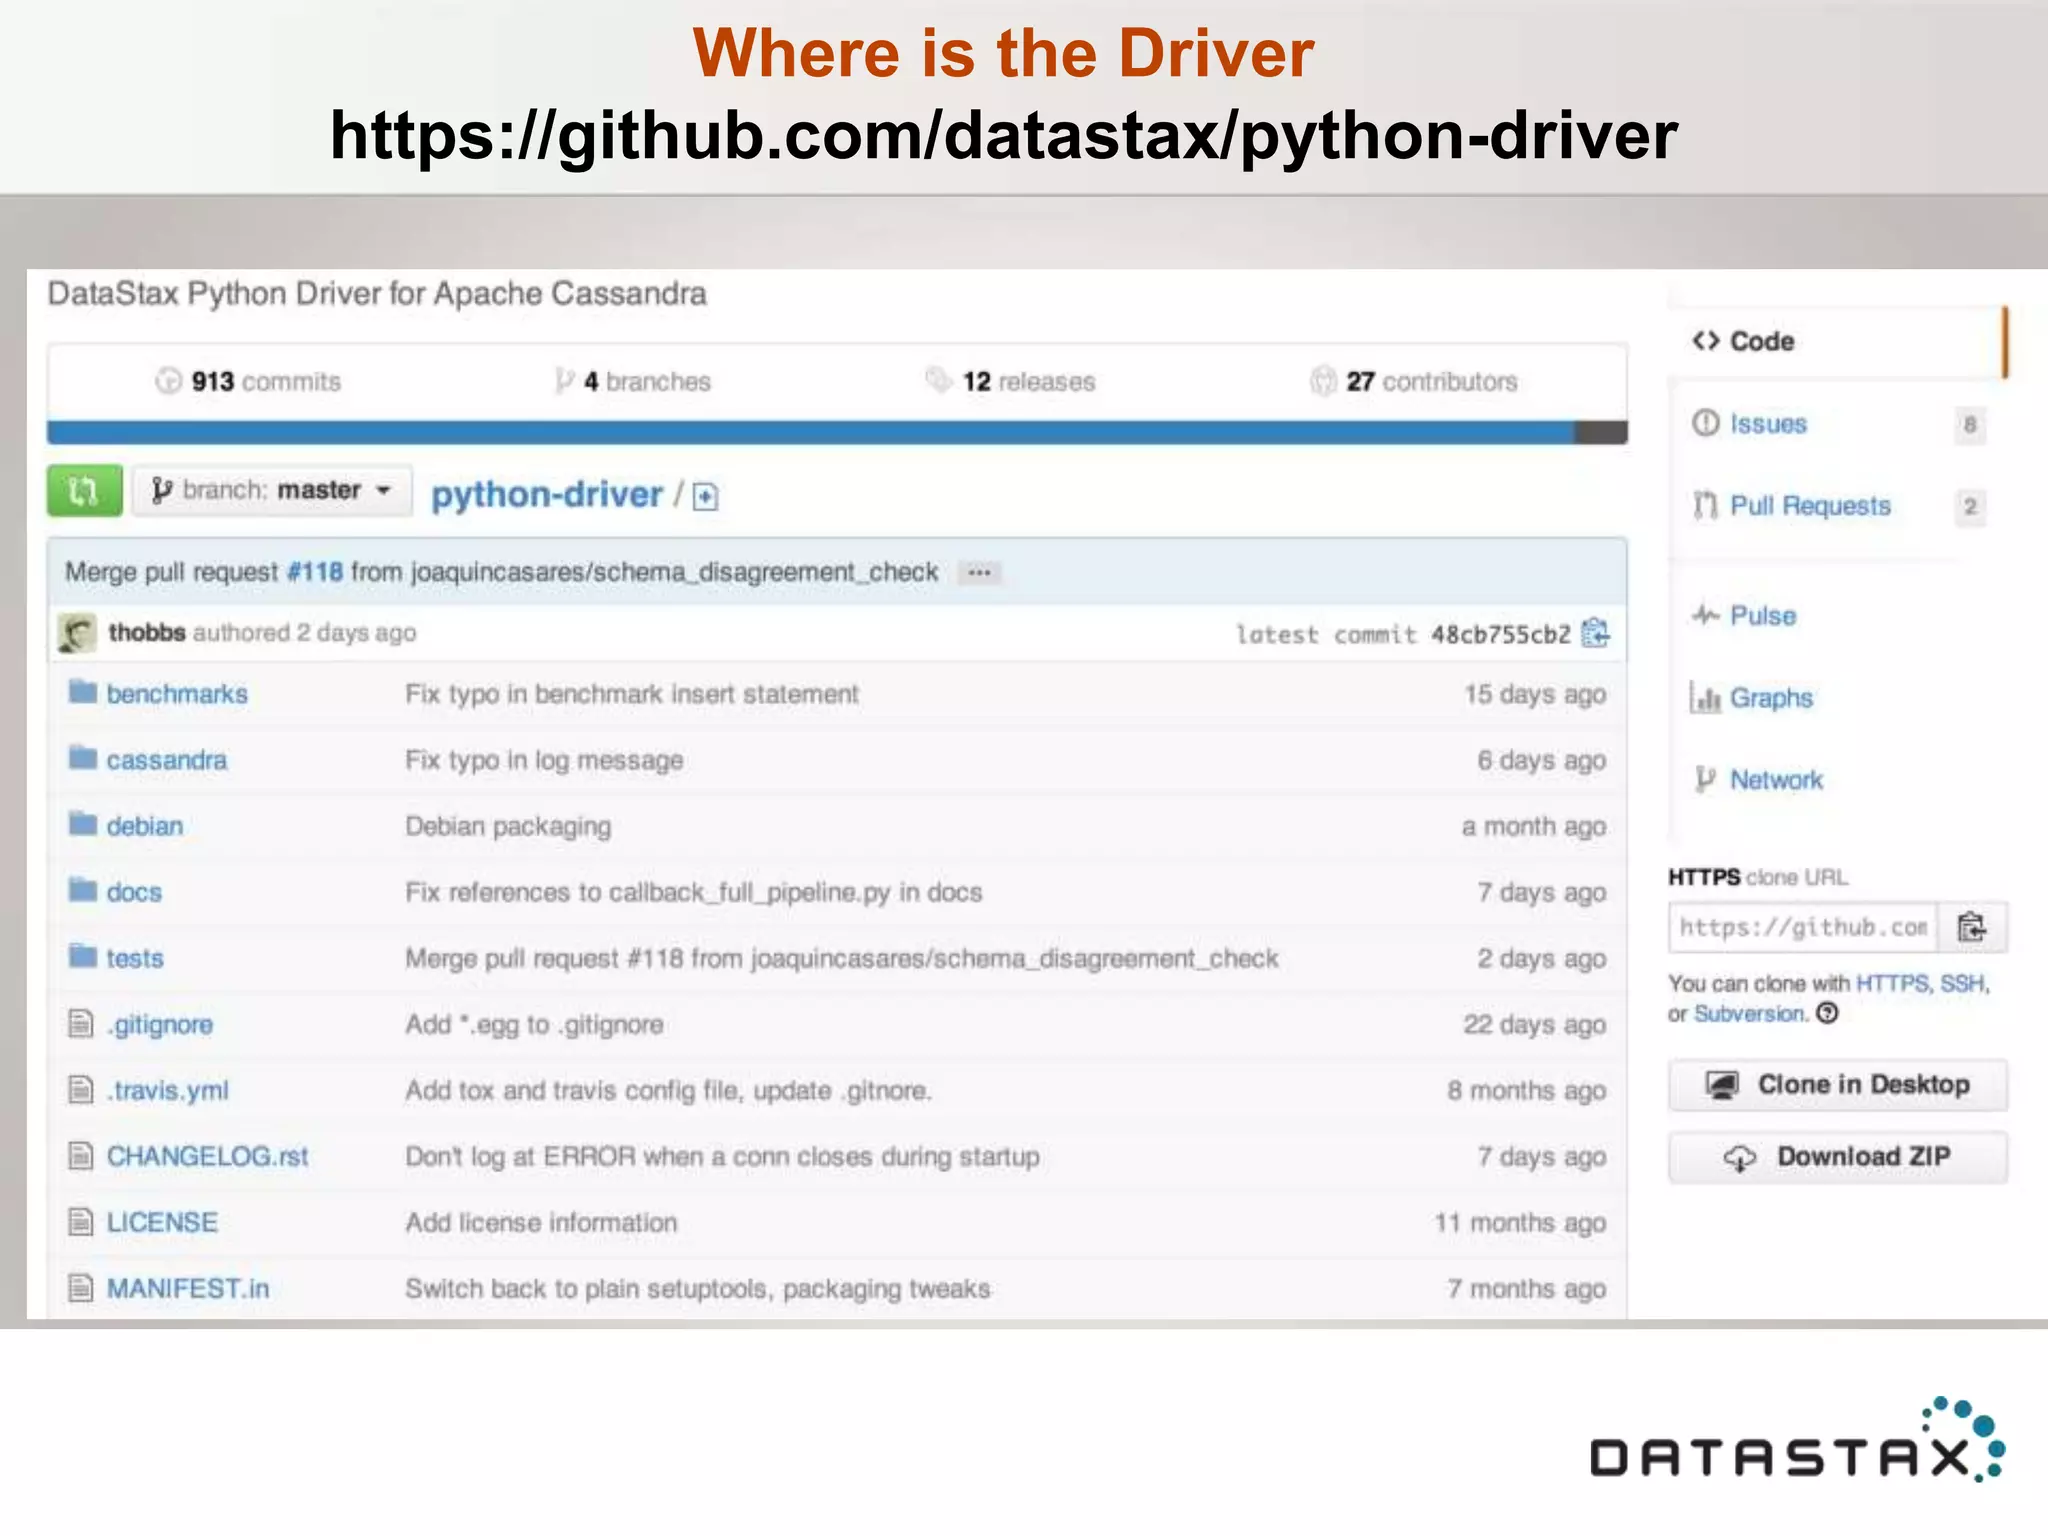The height and width of the screenshot is (1536, 2048).
Task: Switch to the Pull Requests tab
Action: 1809,506
